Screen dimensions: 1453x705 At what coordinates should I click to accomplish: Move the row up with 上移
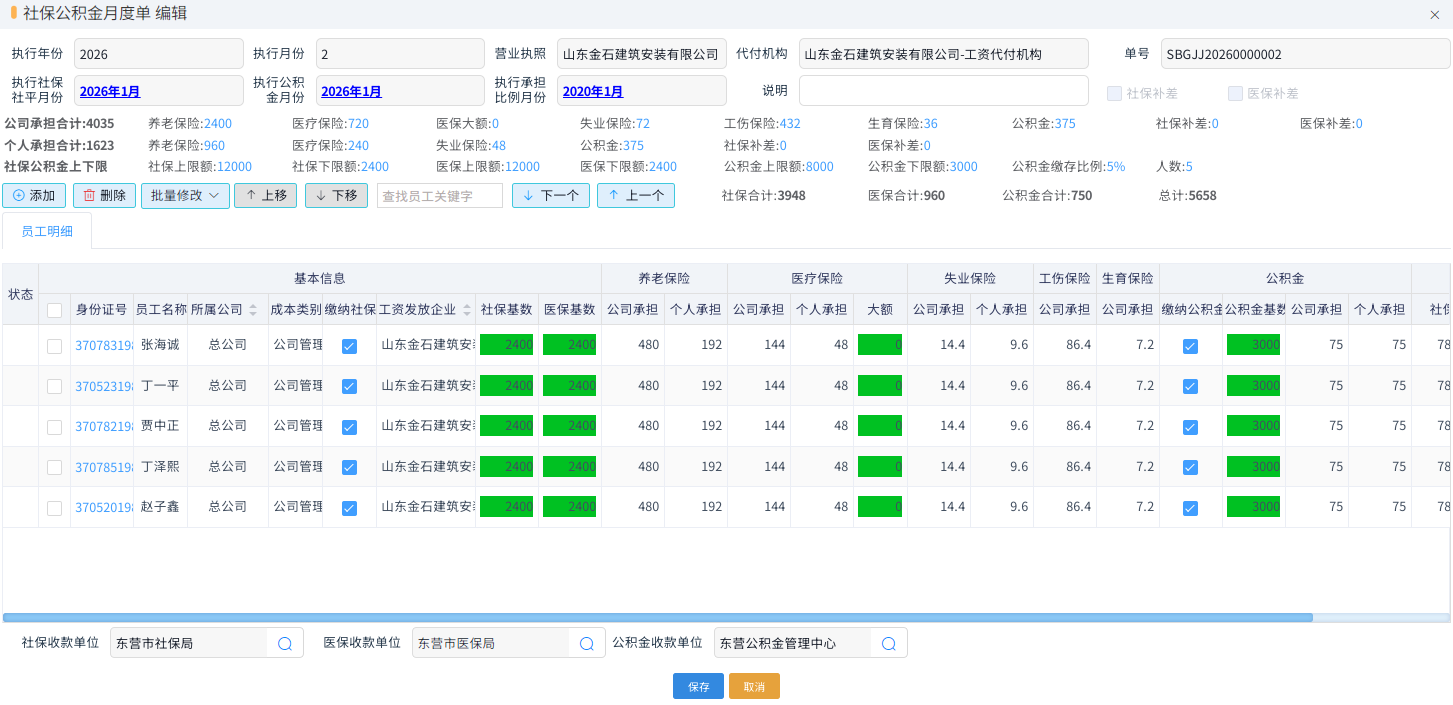[x=265, y=195]
